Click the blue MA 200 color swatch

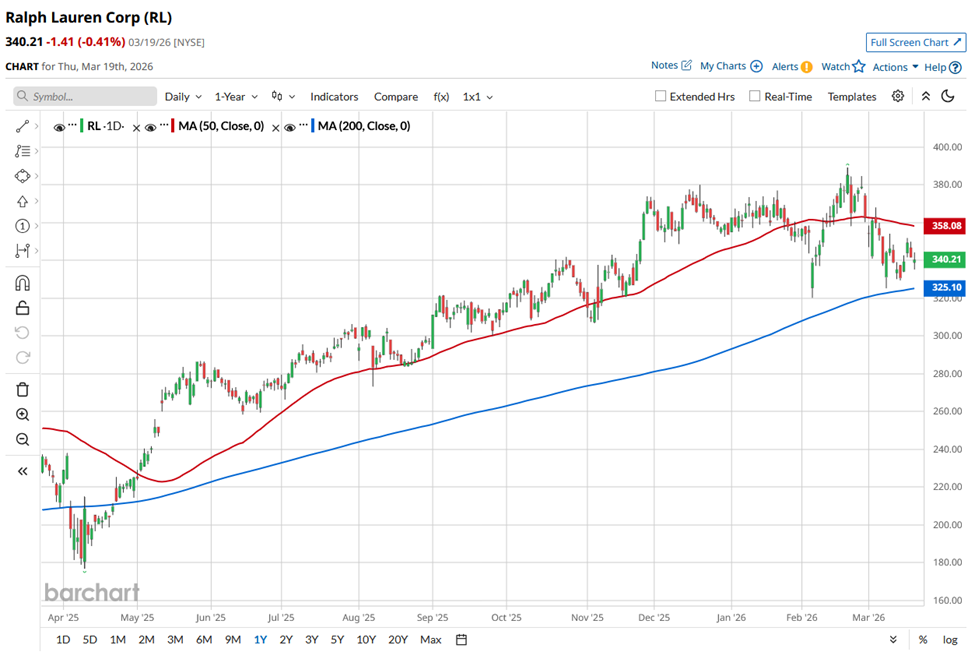[x=313, y=127]
